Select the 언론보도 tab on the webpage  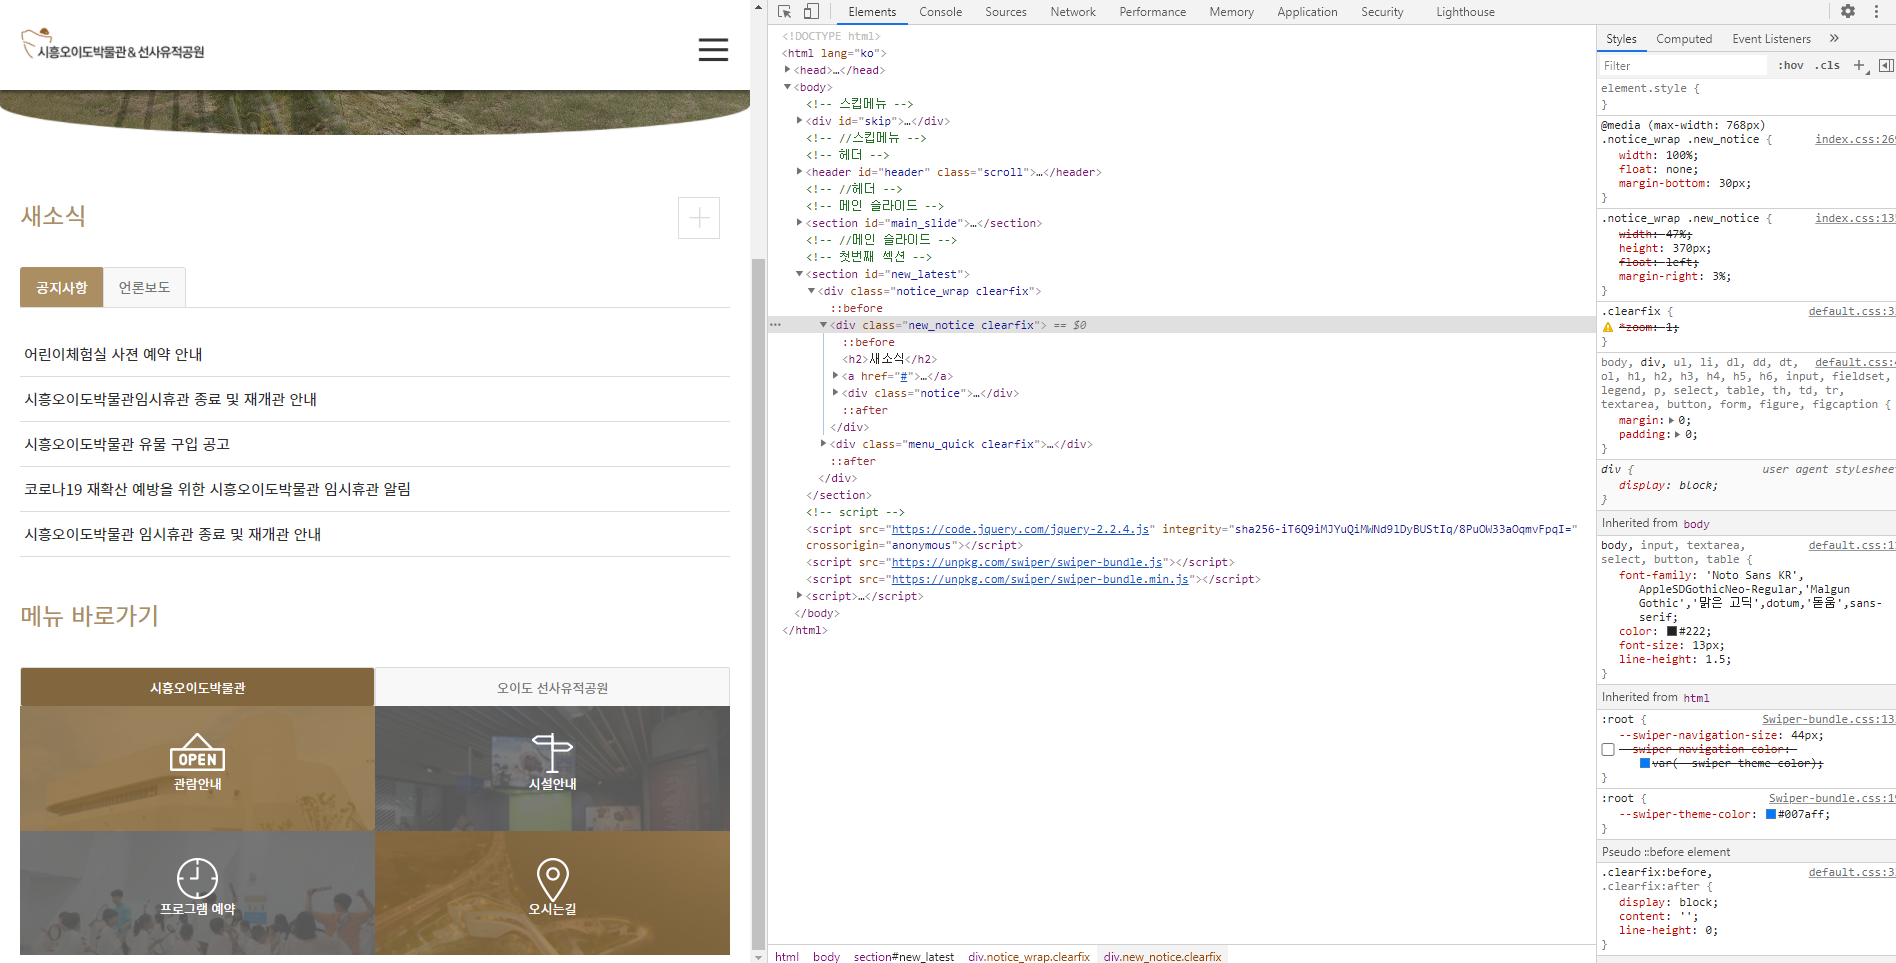click(144, 288)
